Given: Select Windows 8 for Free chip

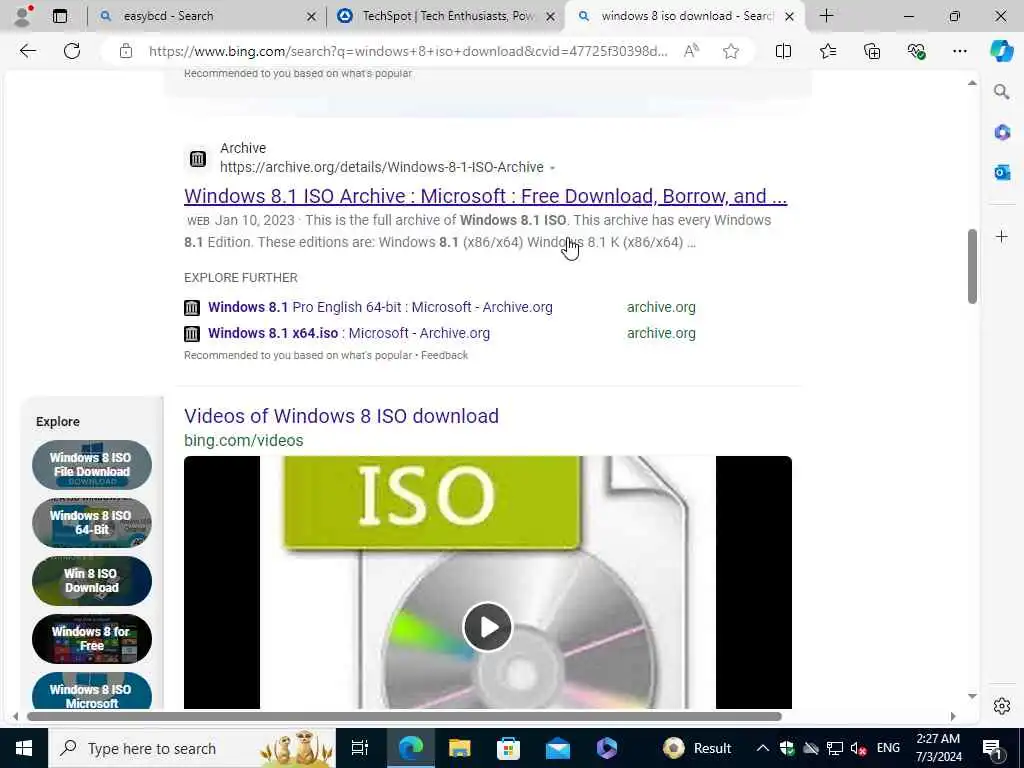Looking at the screenshot, I should point(91,639).
